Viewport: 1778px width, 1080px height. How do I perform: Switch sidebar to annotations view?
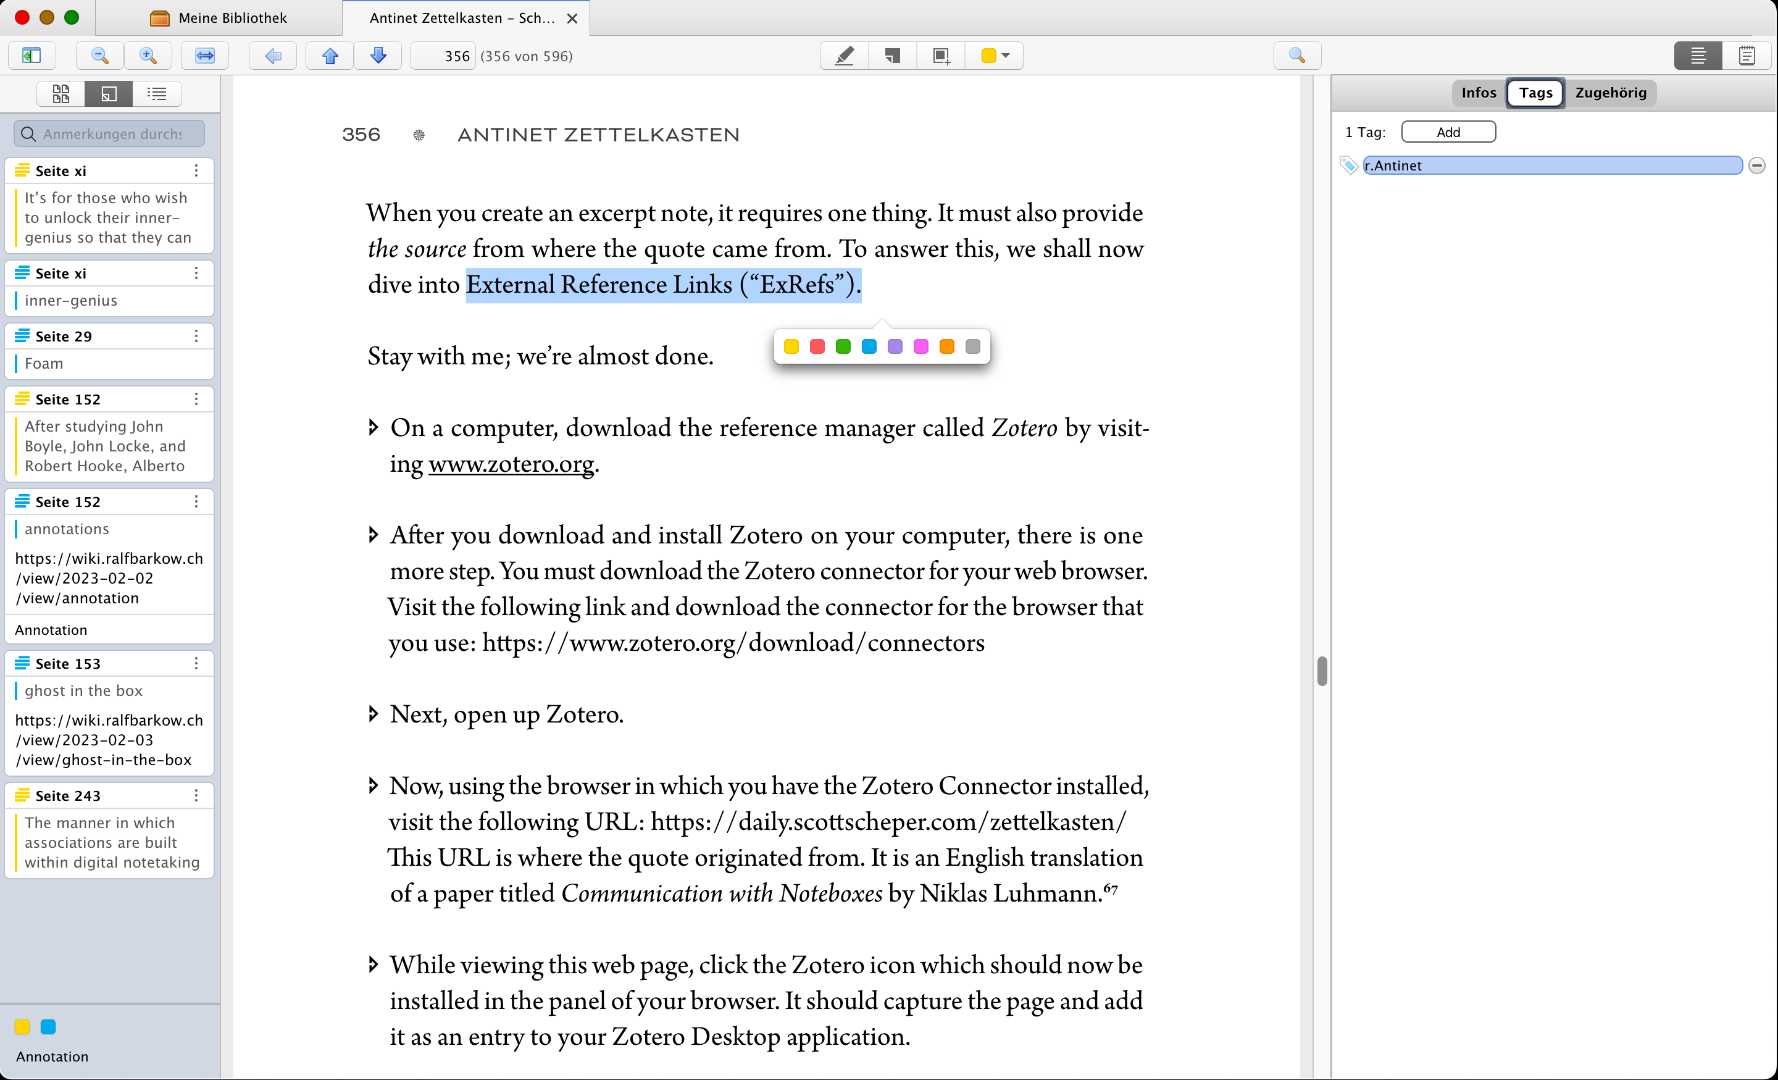point(109,94)
